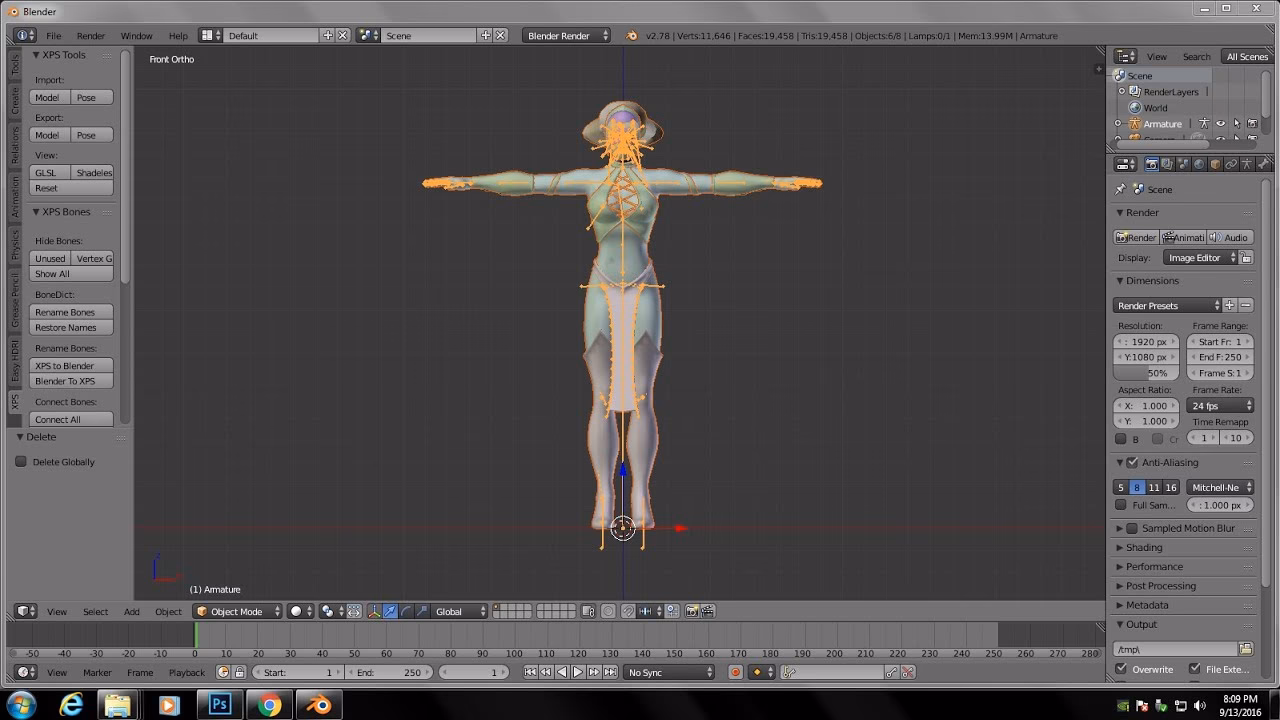Open the Object Mode dropdown
Screen dimensions: 1280x720
(238, 611)
